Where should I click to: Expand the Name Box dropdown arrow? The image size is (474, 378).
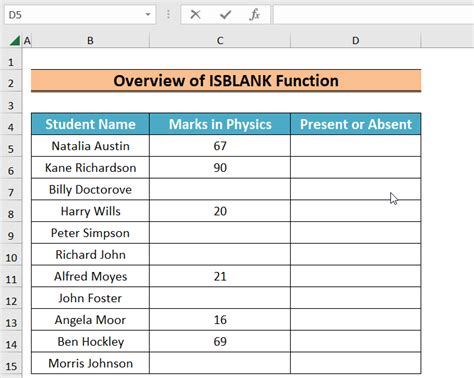pos(148,15)
